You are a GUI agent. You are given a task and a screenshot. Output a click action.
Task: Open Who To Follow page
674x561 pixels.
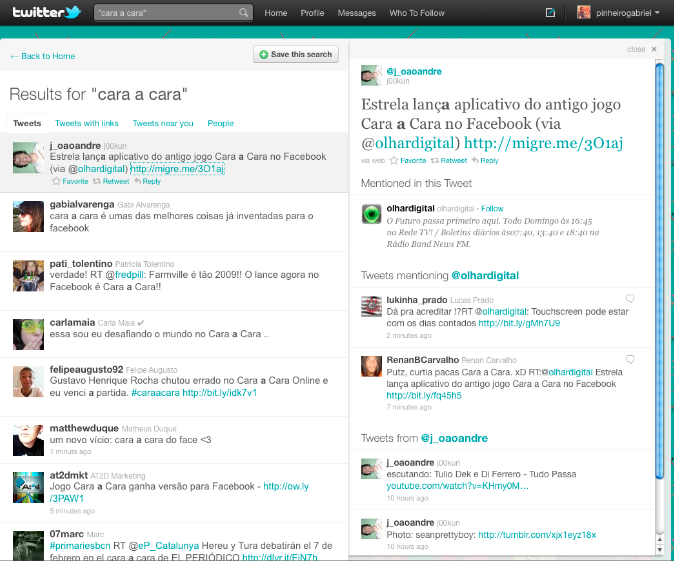pyautogui.click(x=417, y=13)
